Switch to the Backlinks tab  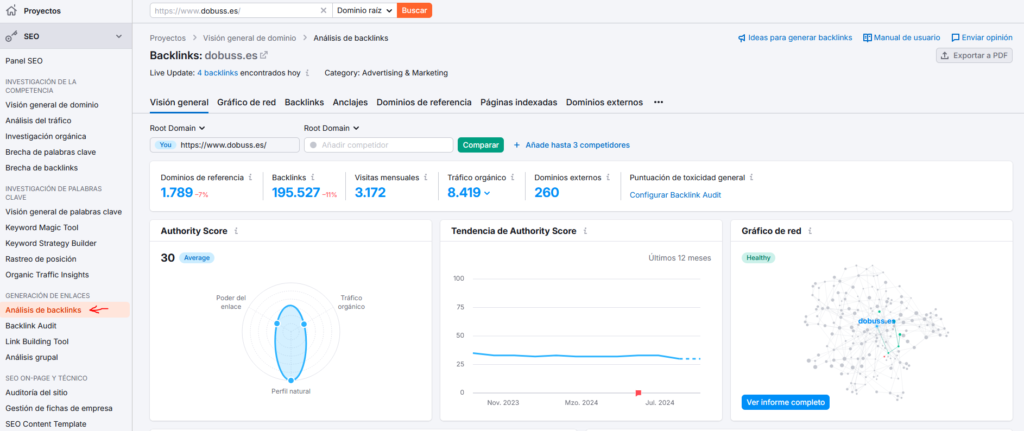click(304, 103)
